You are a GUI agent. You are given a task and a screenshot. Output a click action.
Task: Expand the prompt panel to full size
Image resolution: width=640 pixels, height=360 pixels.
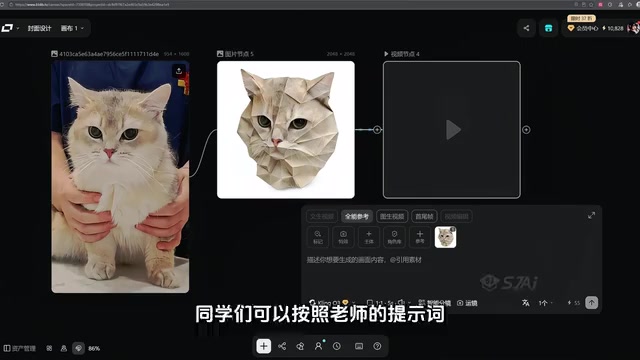coord(591,215)
